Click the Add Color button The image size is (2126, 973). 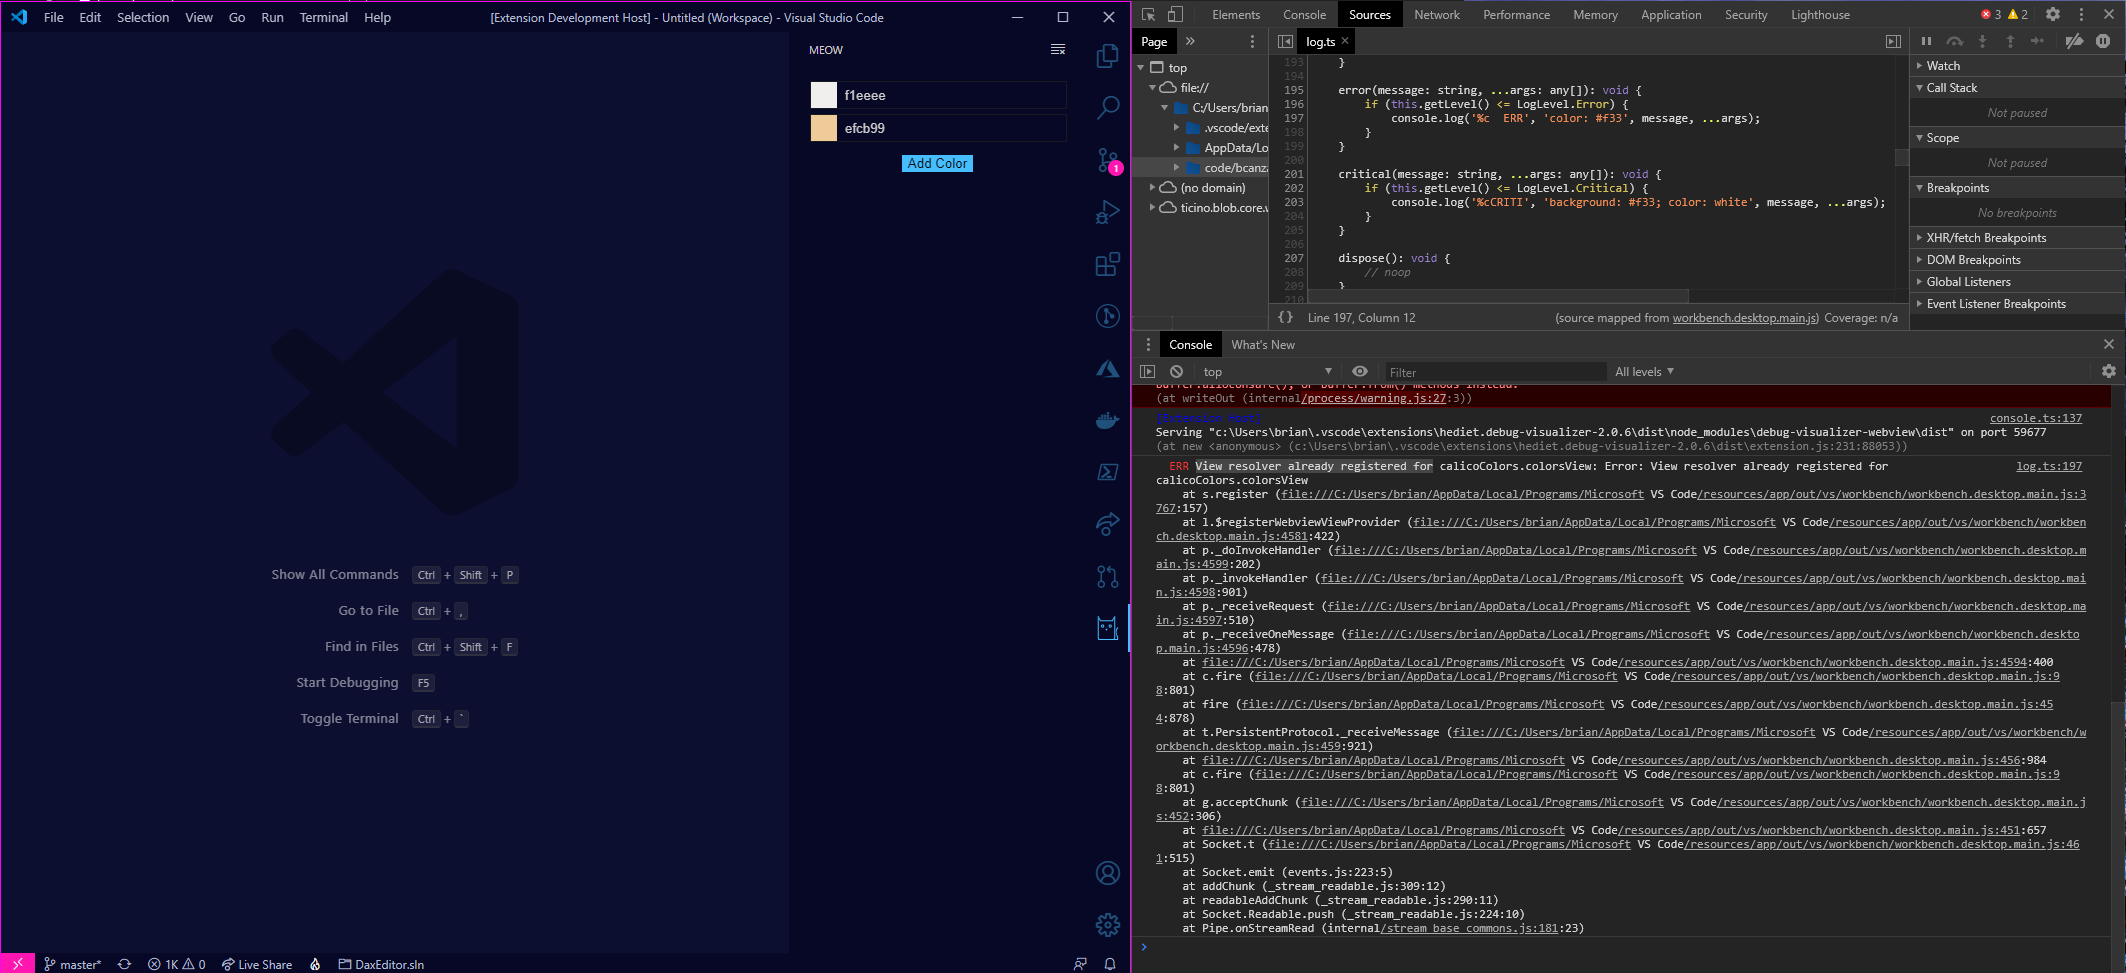937,163
